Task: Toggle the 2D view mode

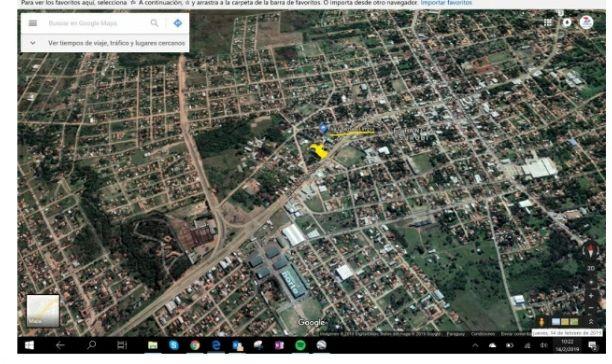Action: (x=591, y=268)
